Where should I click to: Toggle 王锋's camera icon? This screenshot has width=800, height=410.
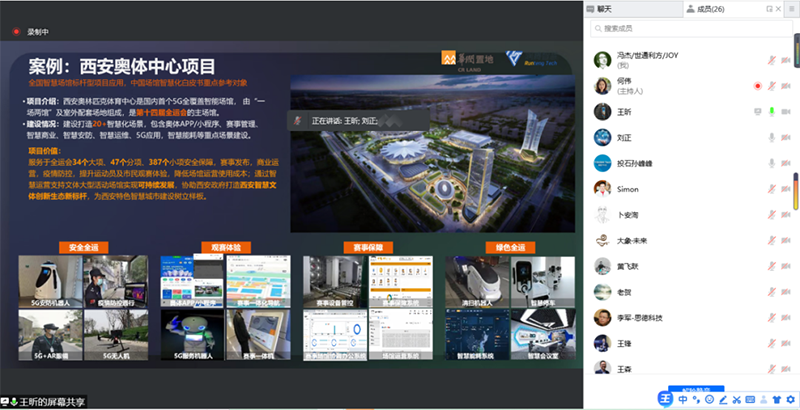click(x=786, y=343)
